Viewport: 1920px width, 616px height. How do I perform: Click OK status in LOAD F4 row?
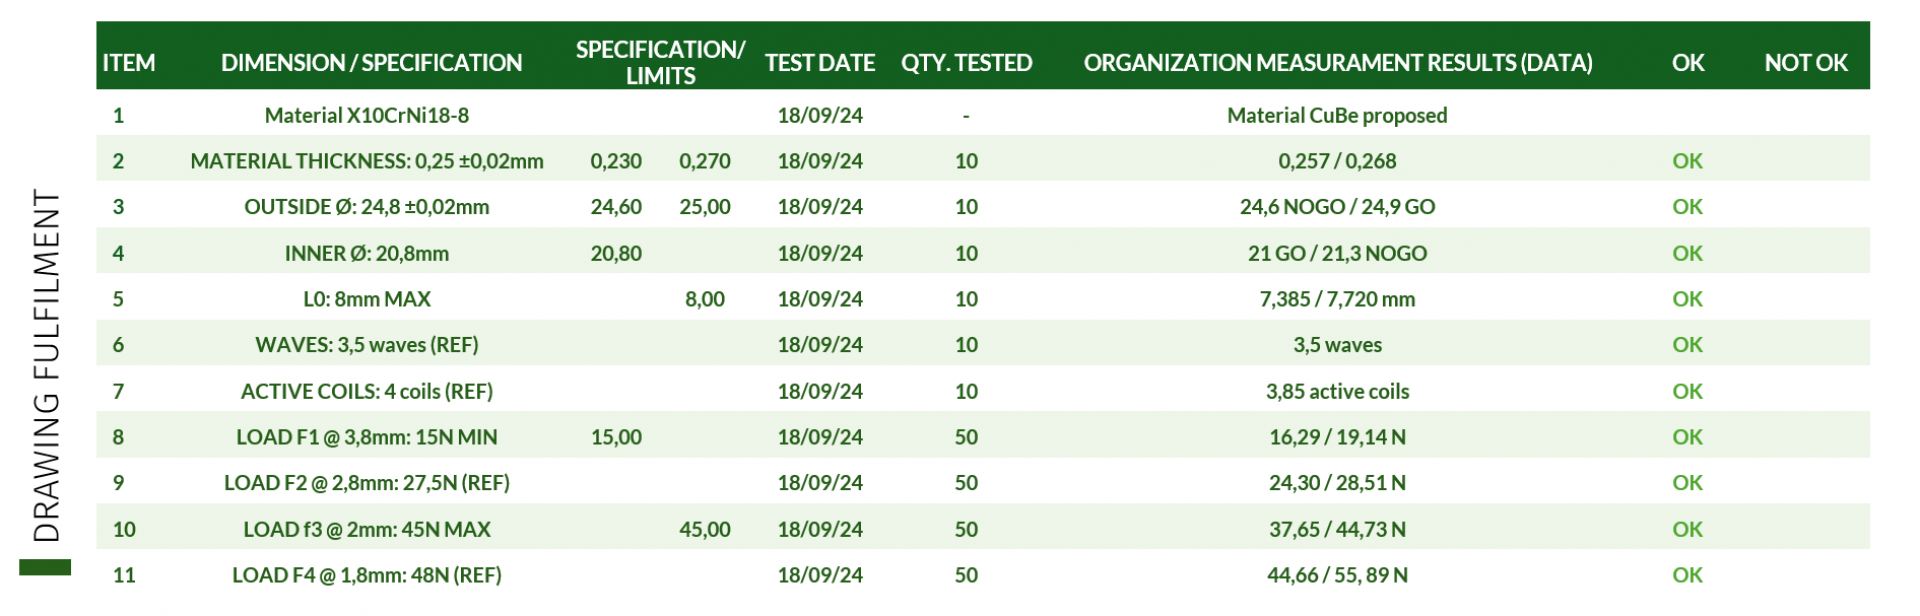(x=1688, y=575)
